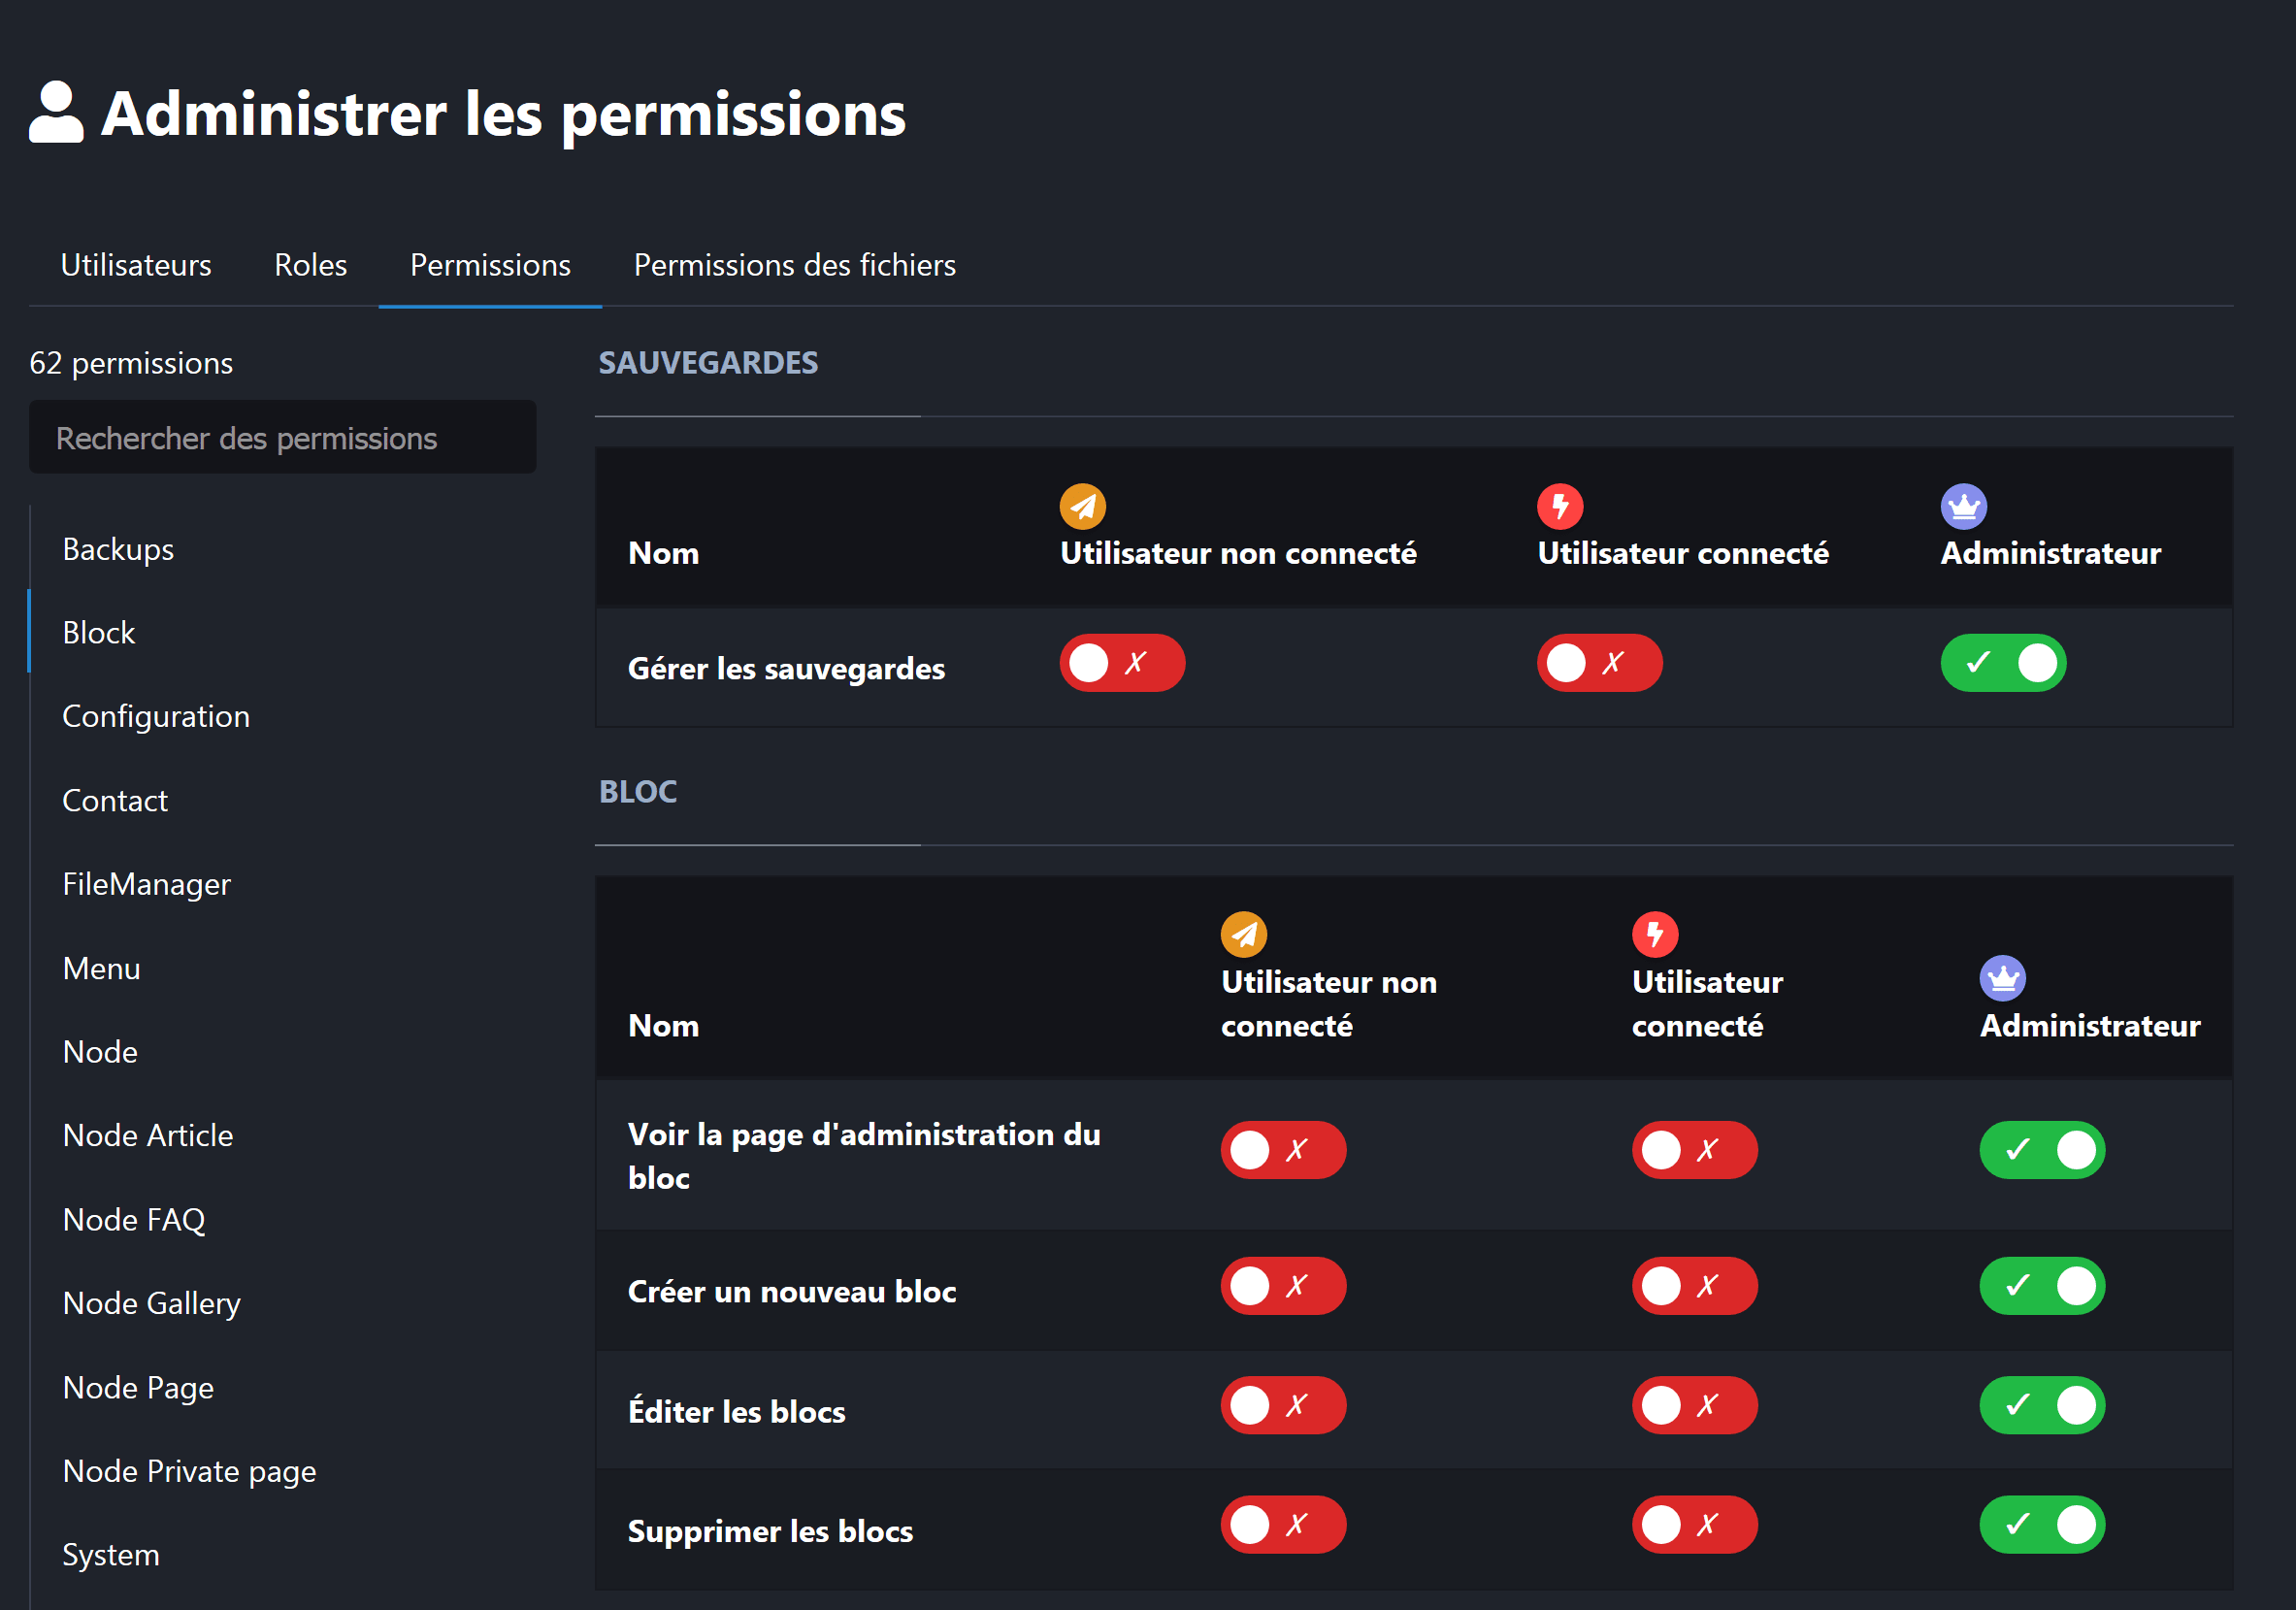The height and width of the screenshot is (1610, 2296).
Task: Enable Voir la page d'administration du bloc for Utilisateur connecté
Action: pos(1693,1150)
